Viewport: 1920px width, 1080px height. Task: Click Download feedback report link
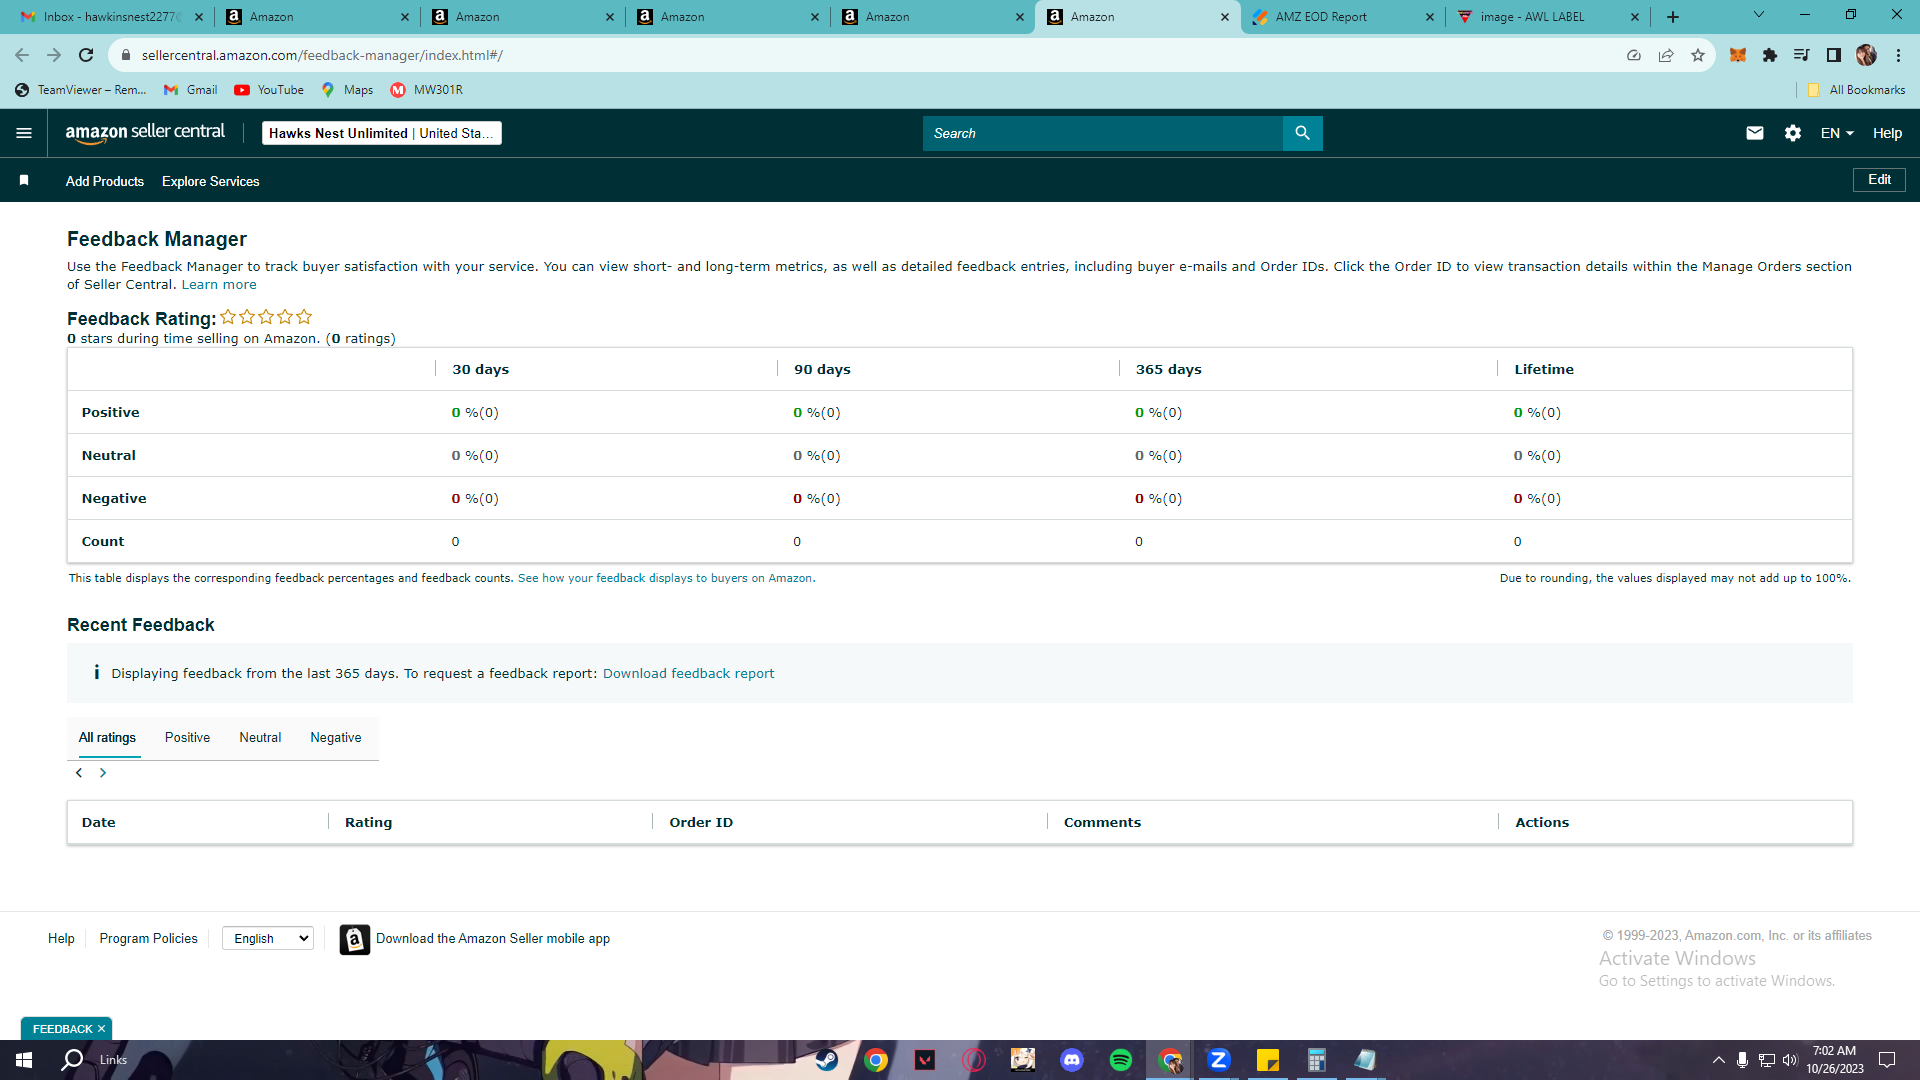(x=688, y=674)
